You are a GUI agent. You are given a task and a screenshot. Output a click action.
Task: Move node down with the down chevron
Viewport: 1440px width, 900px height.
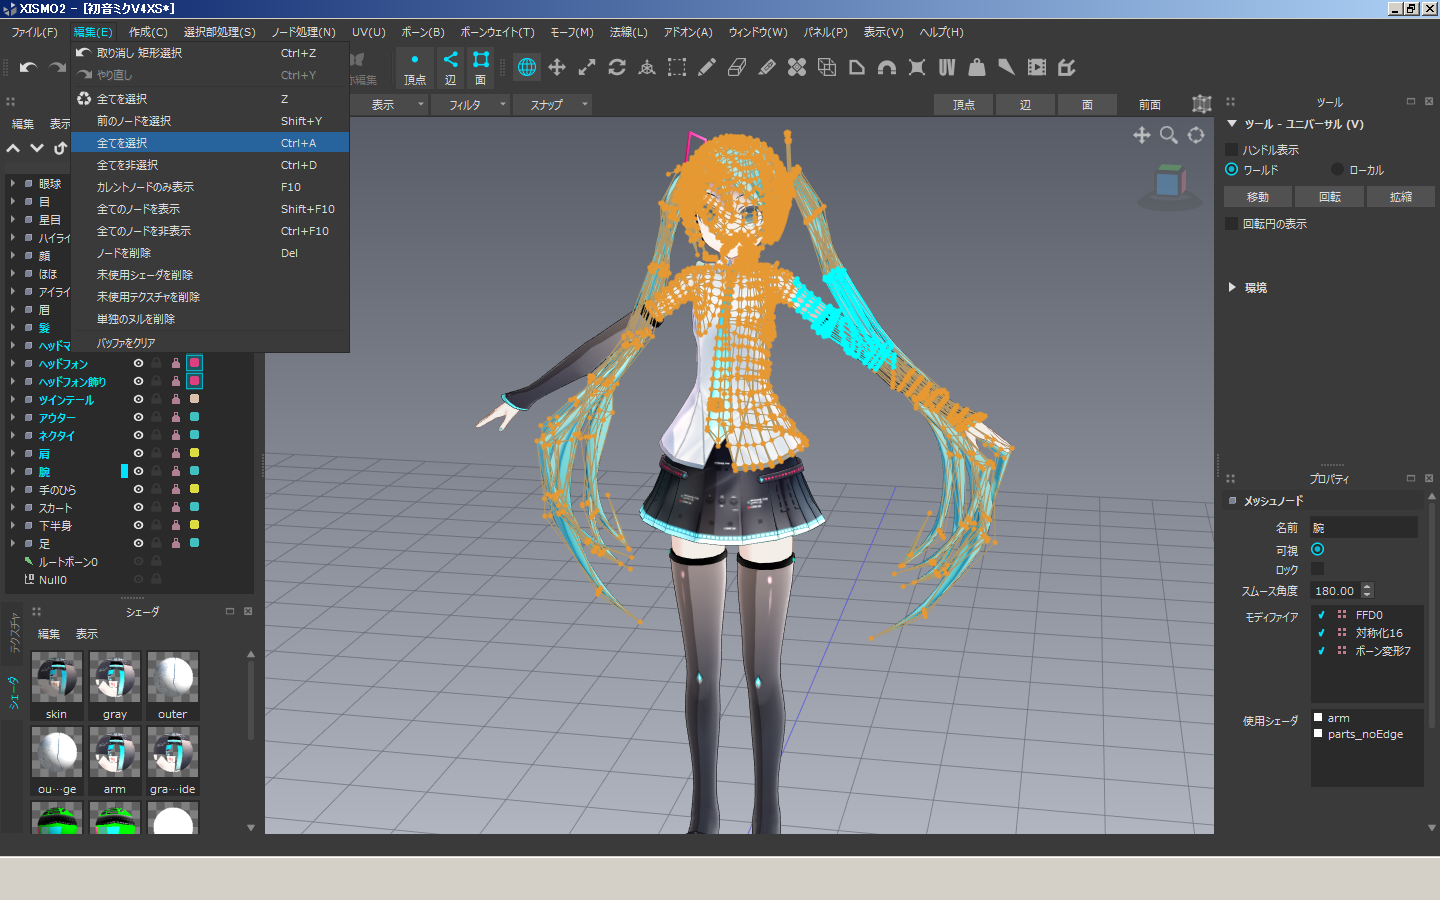(x=37, y=148)
